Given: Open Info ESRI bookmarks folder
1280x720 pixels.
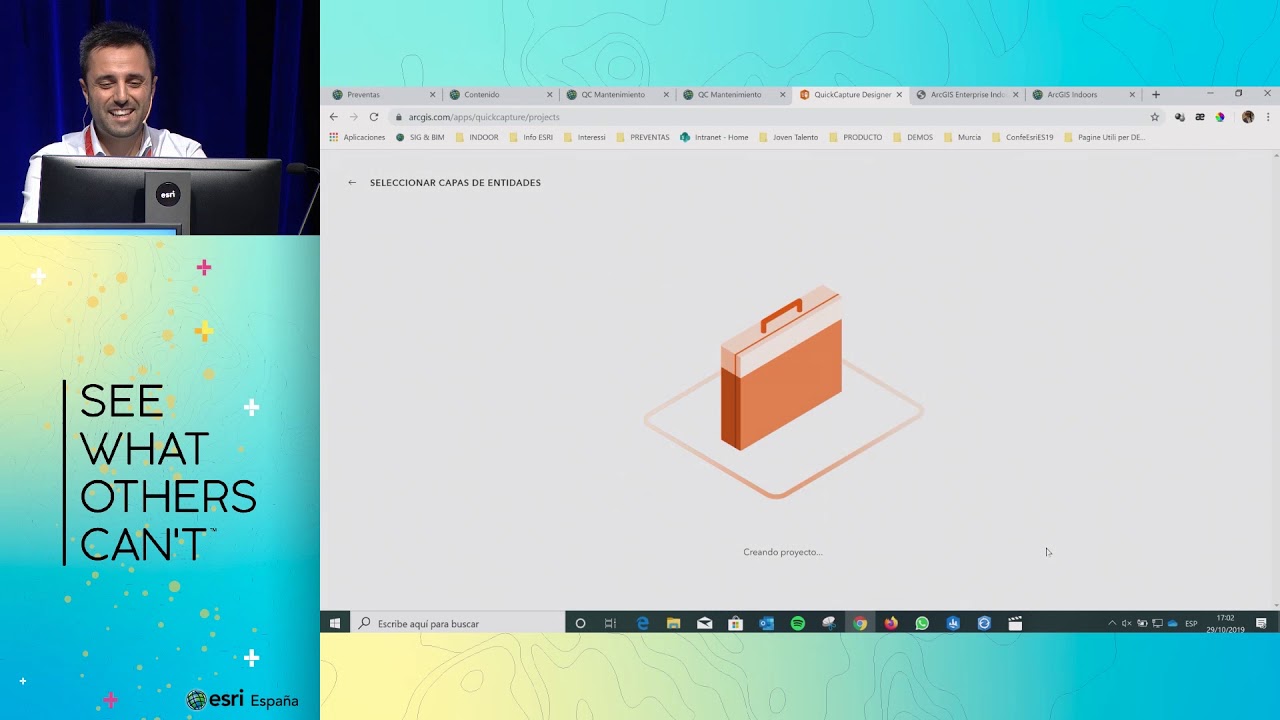Looking at the screenshot, I should [x=531, y=137].
